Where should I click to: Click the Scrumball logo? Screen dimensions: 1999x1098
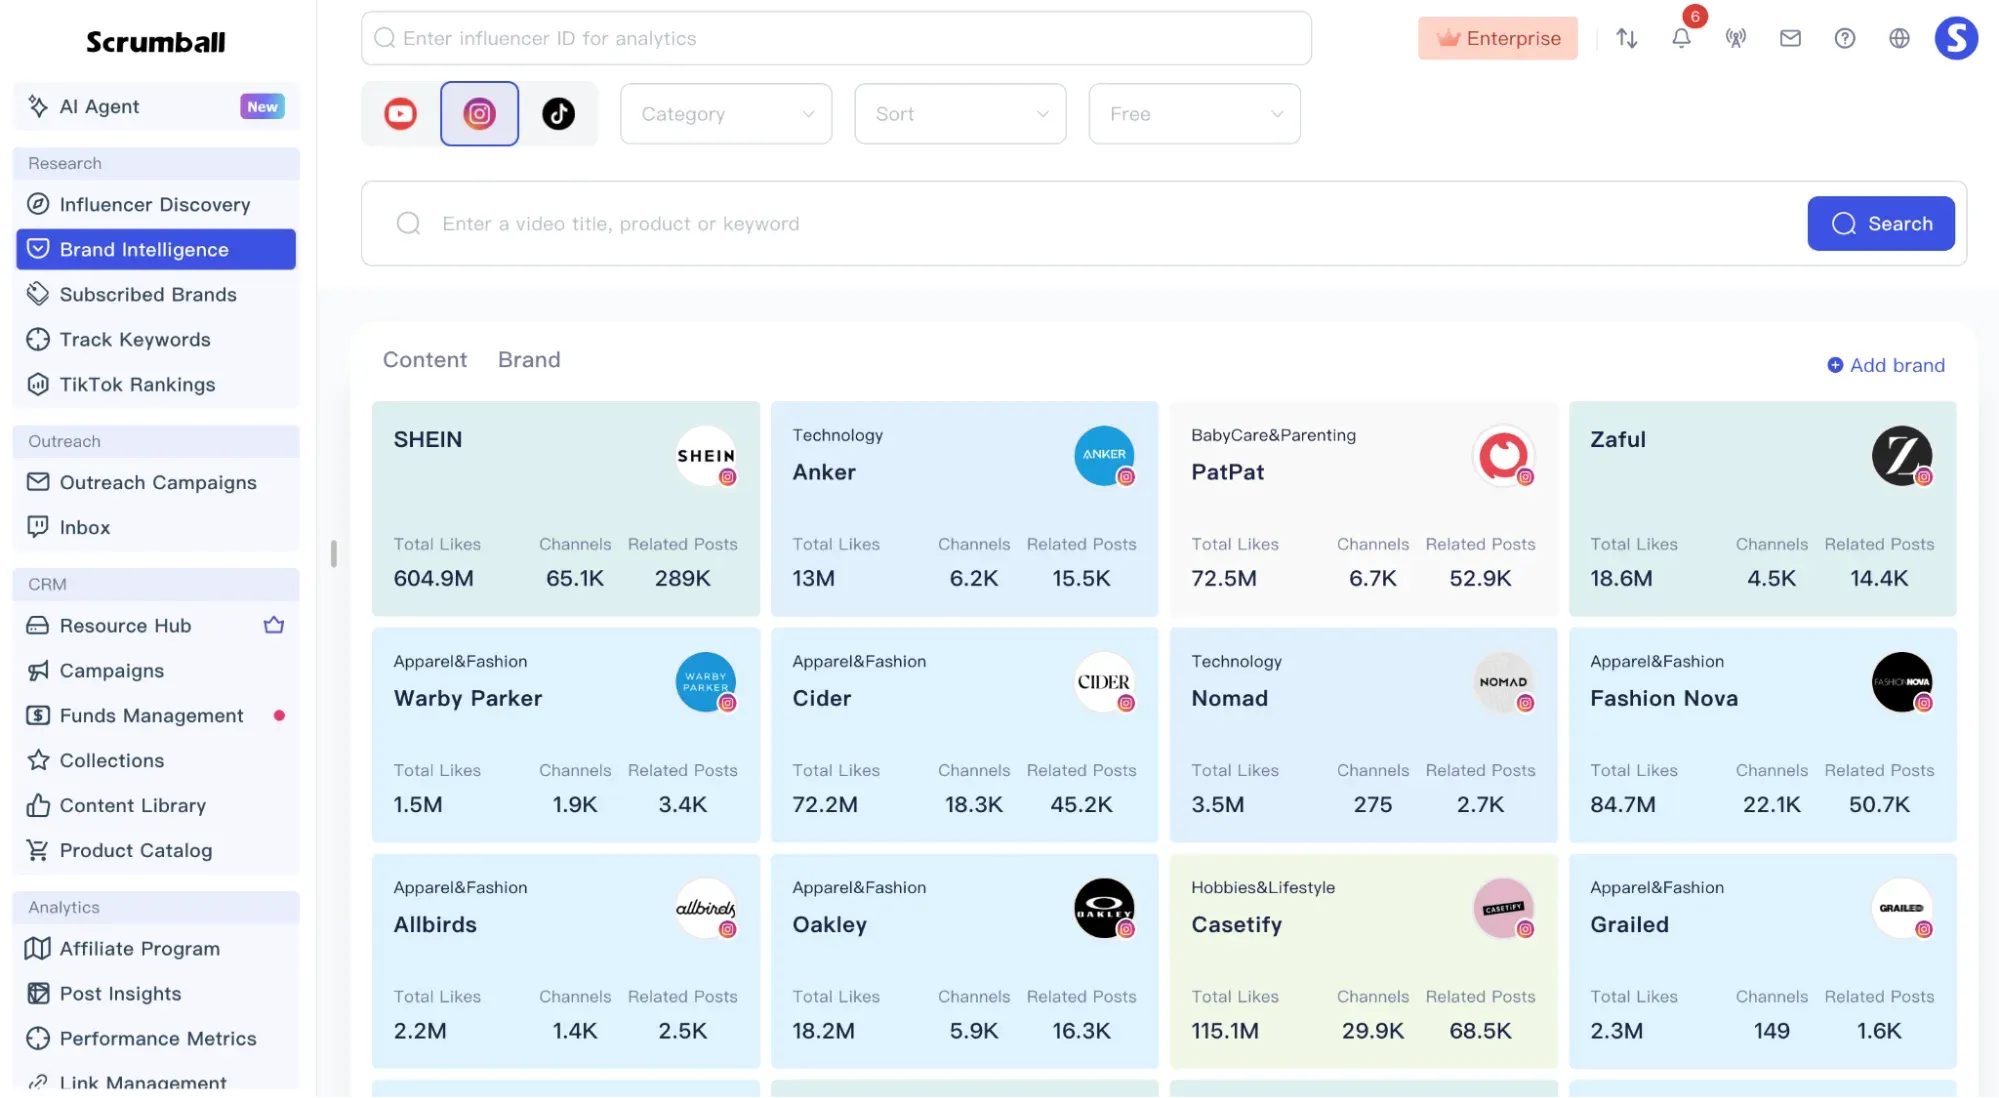pos(156,42)
